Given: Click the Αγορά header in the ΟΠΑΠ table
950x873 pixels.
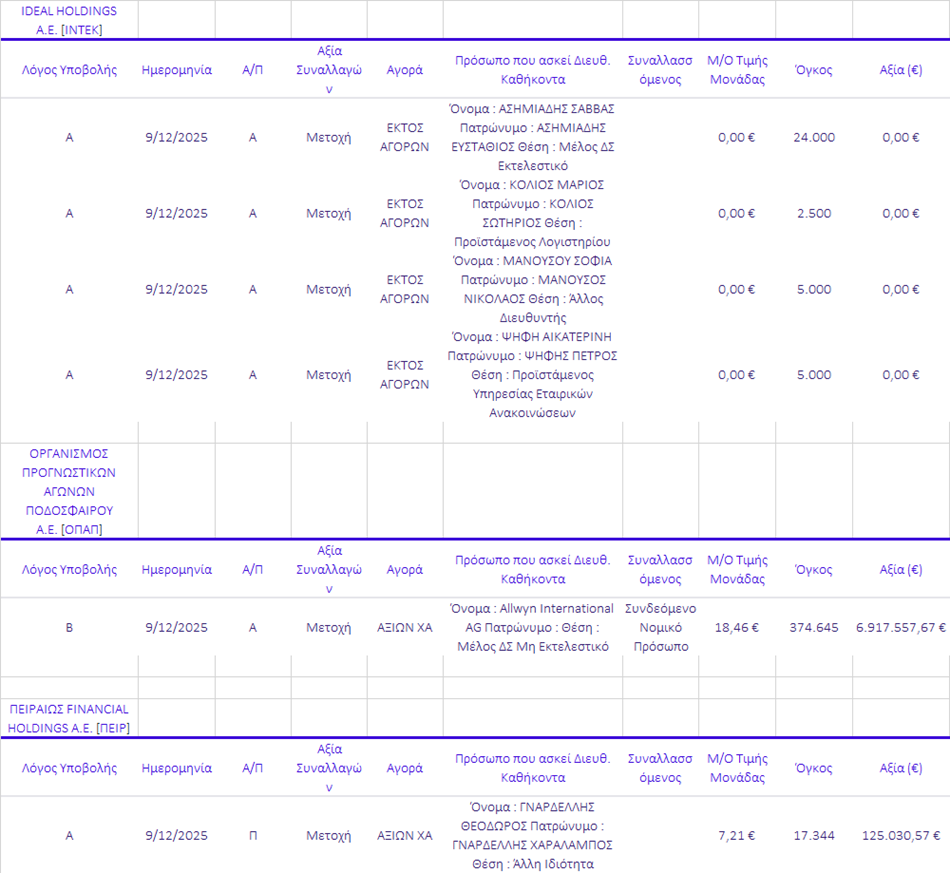Looking at the screenshot, I should point(404,569).
